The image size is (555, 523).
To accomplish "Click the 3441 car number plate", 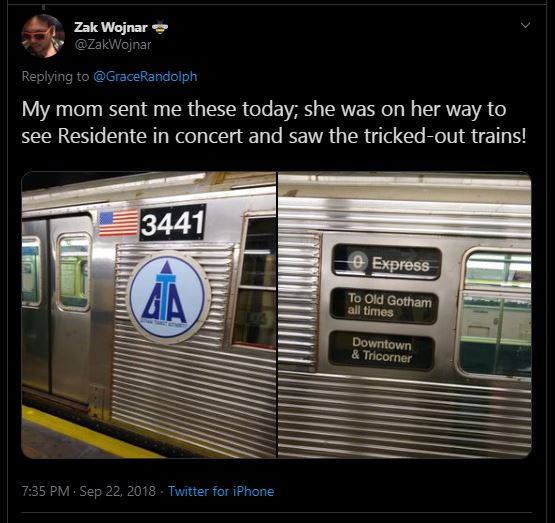I will click(x=173, y=223).
